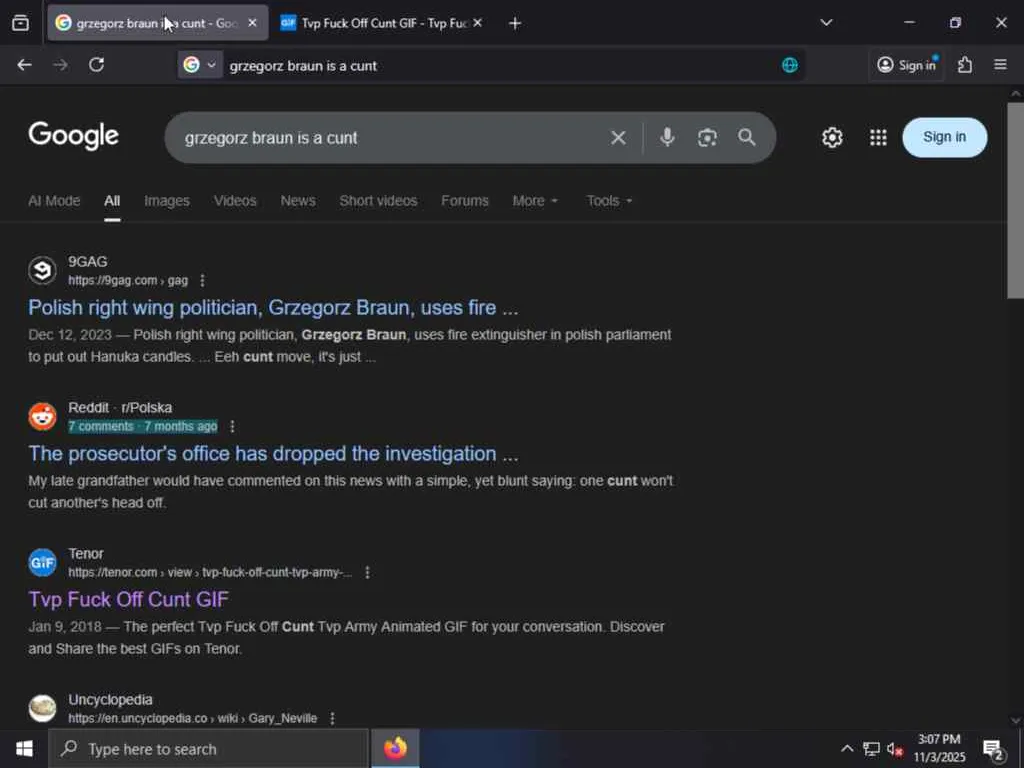
Task: Click the https://tenor.com › view URL breadcrumb
Action: click(x=210, y=572)
